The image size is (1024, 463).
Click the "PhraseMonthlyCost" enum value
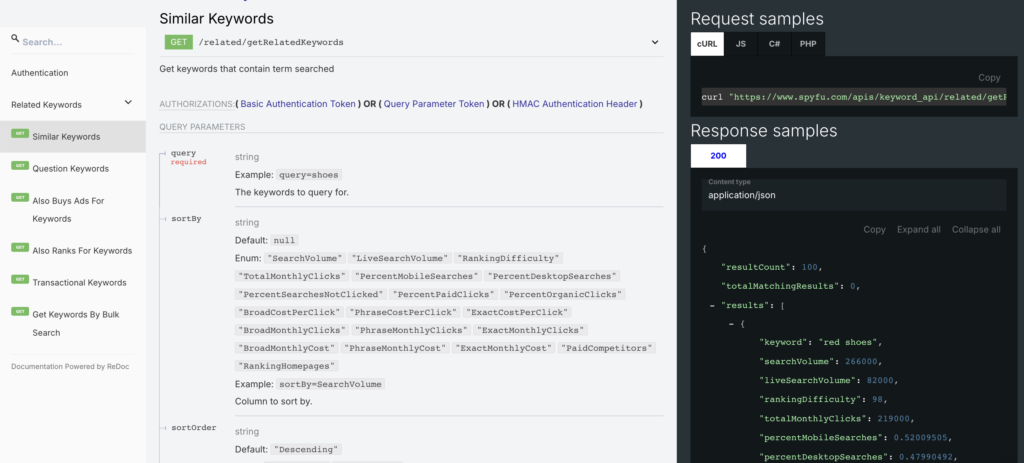[x=396, y=348]
